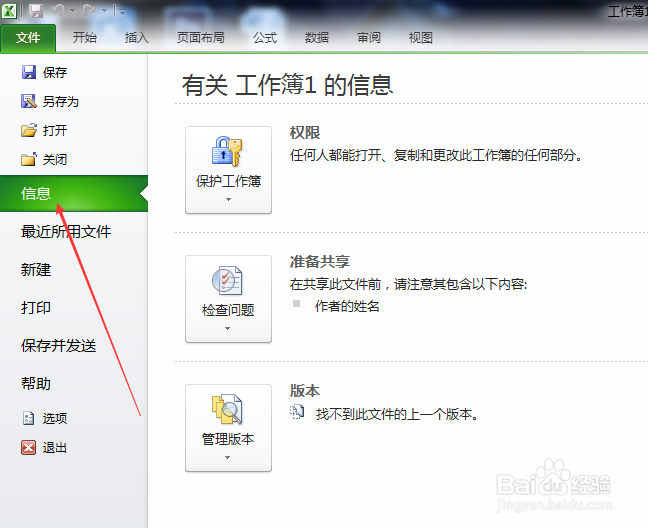This screenshot has height=528, width=648.
Task: Click the checklist 检查问题 icon
Action: pos(227,281)
